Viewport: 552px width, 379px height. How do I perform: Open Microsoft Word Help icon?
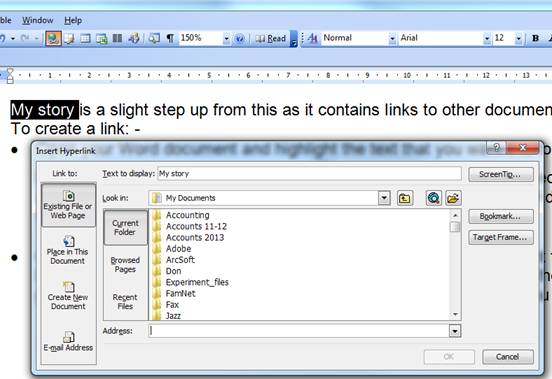pos(240,38)
